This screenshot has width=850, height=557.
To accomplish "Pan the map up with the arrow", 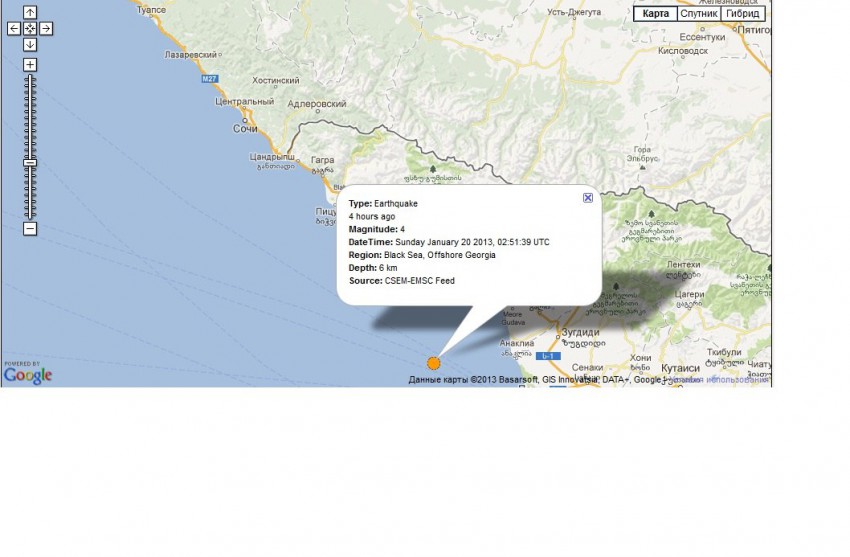I will 30,13.
